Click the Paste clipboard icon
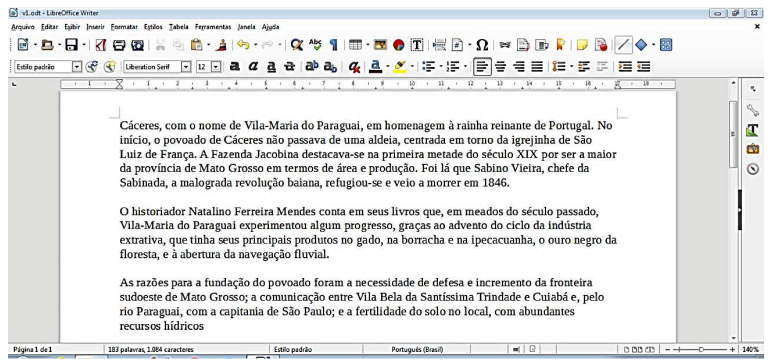The height and width of the screenshot is (363, 781). (x=196, y=45)
